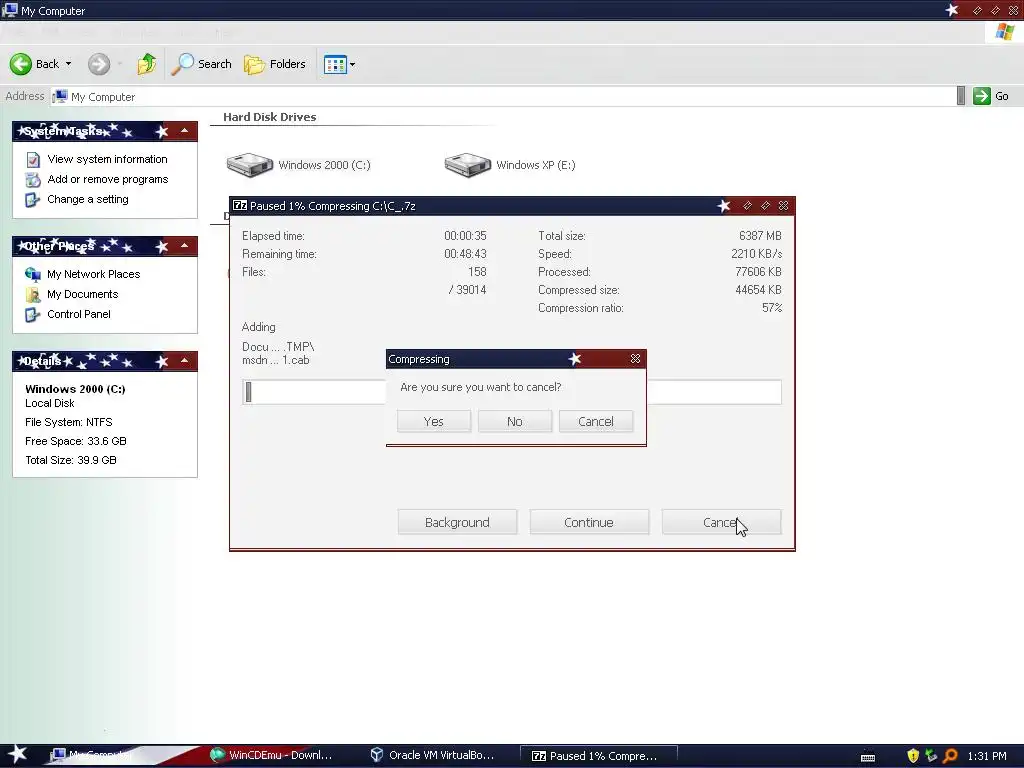Image resolution: width=1024 pixels, height=768 pixels.
Task: Click the Compressed size value 44654 KB
Action: (x=758, y=290)
